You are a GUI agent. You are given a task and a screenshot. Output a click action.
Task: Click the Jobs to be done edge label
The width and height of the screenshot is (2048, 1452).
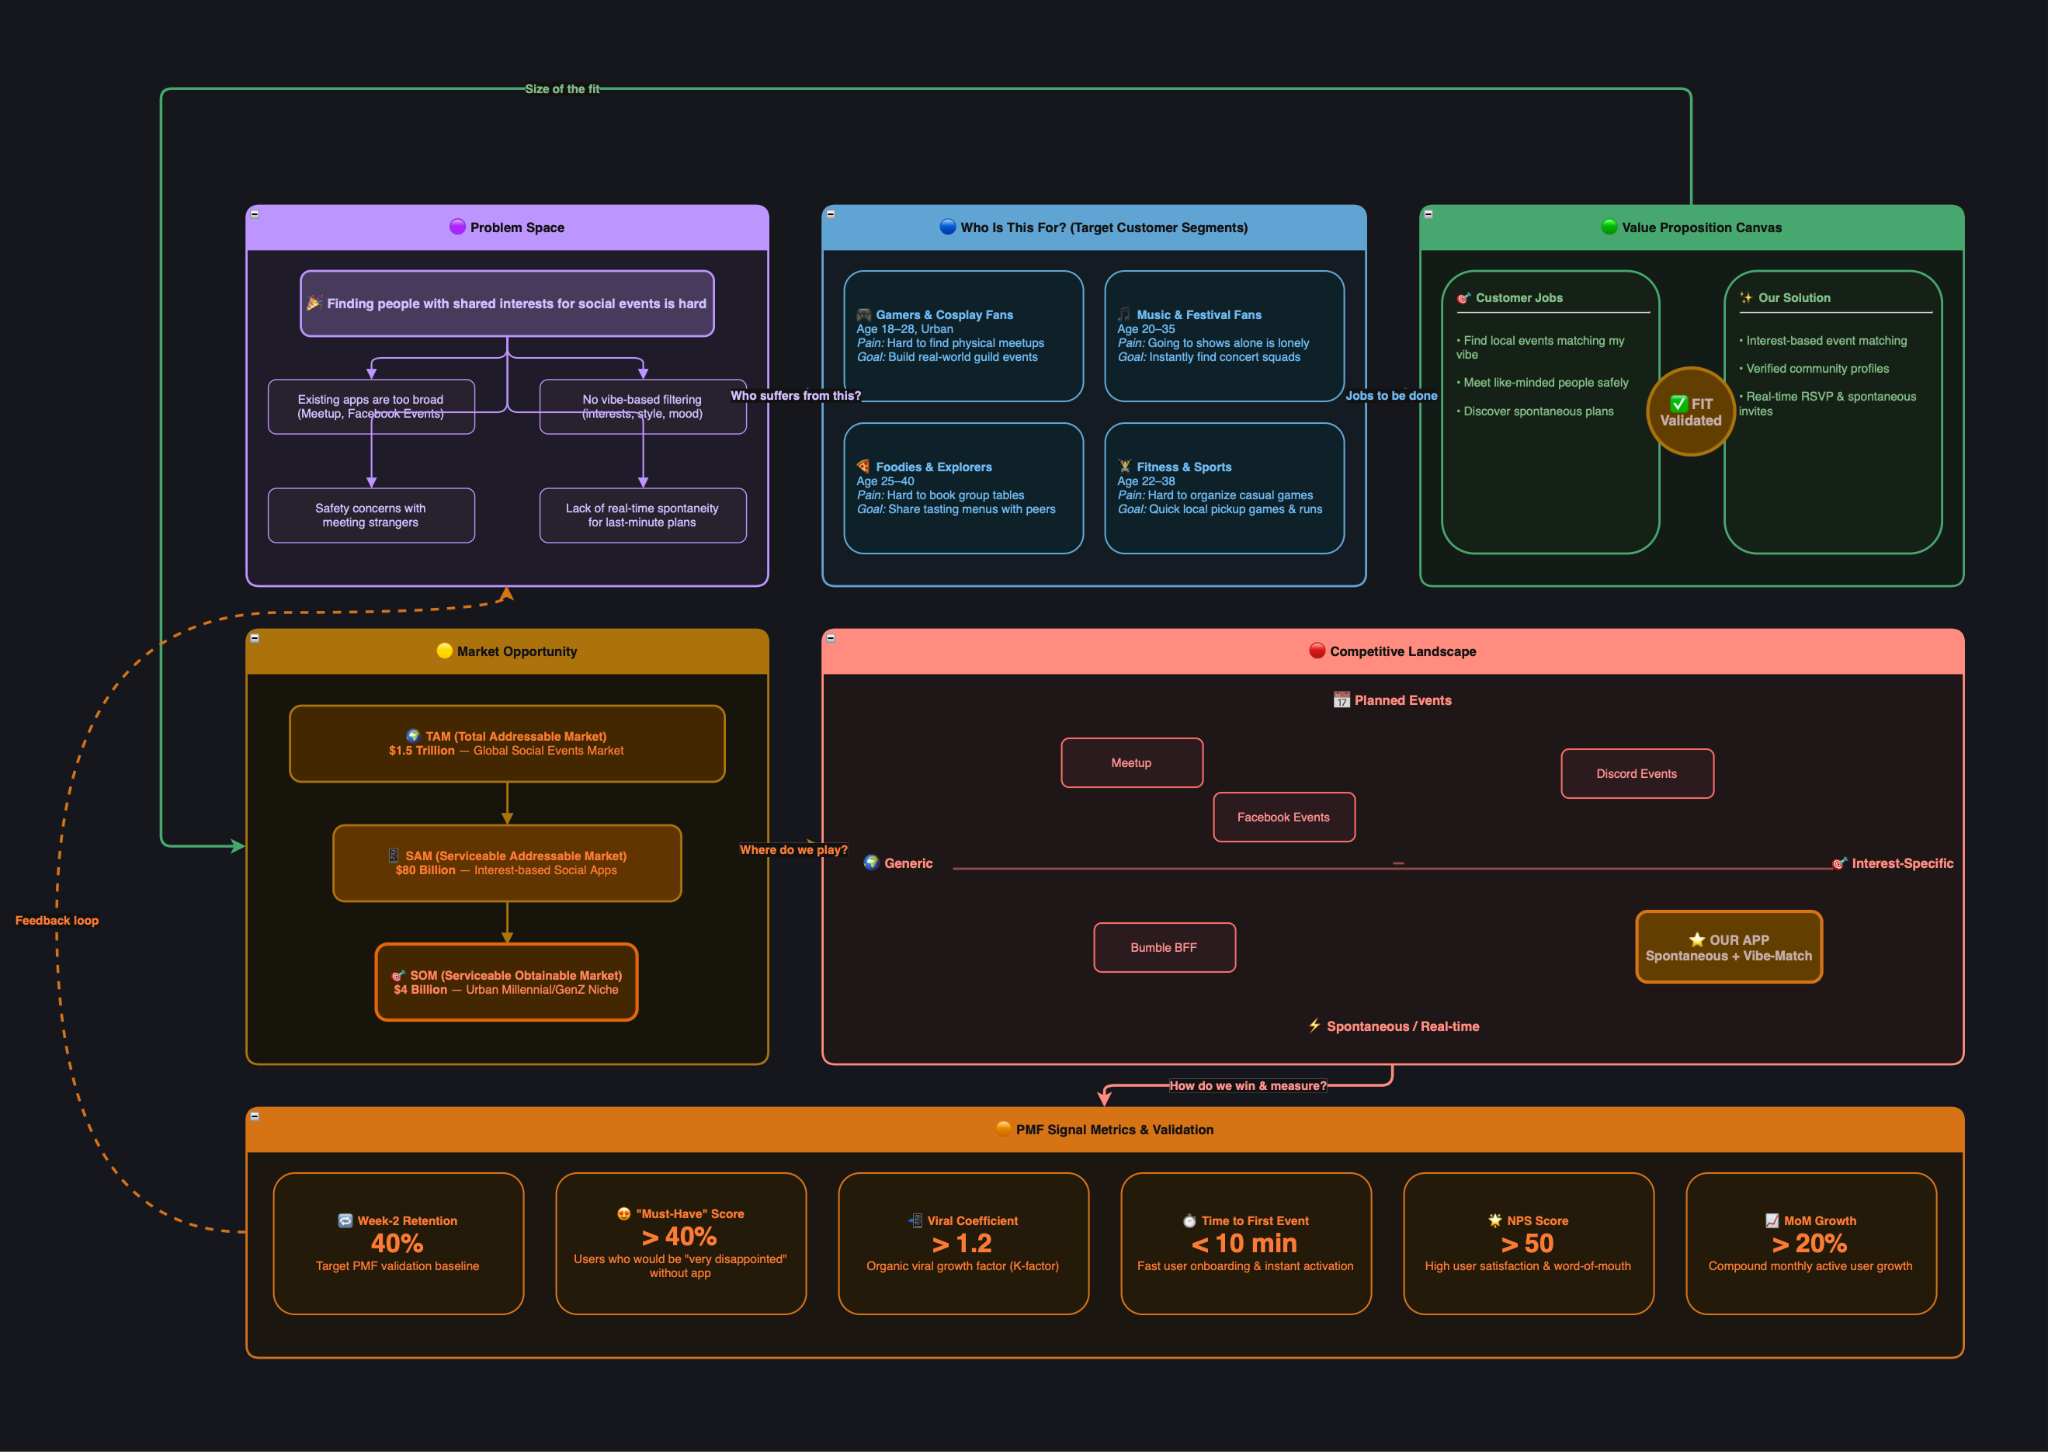1391,395
